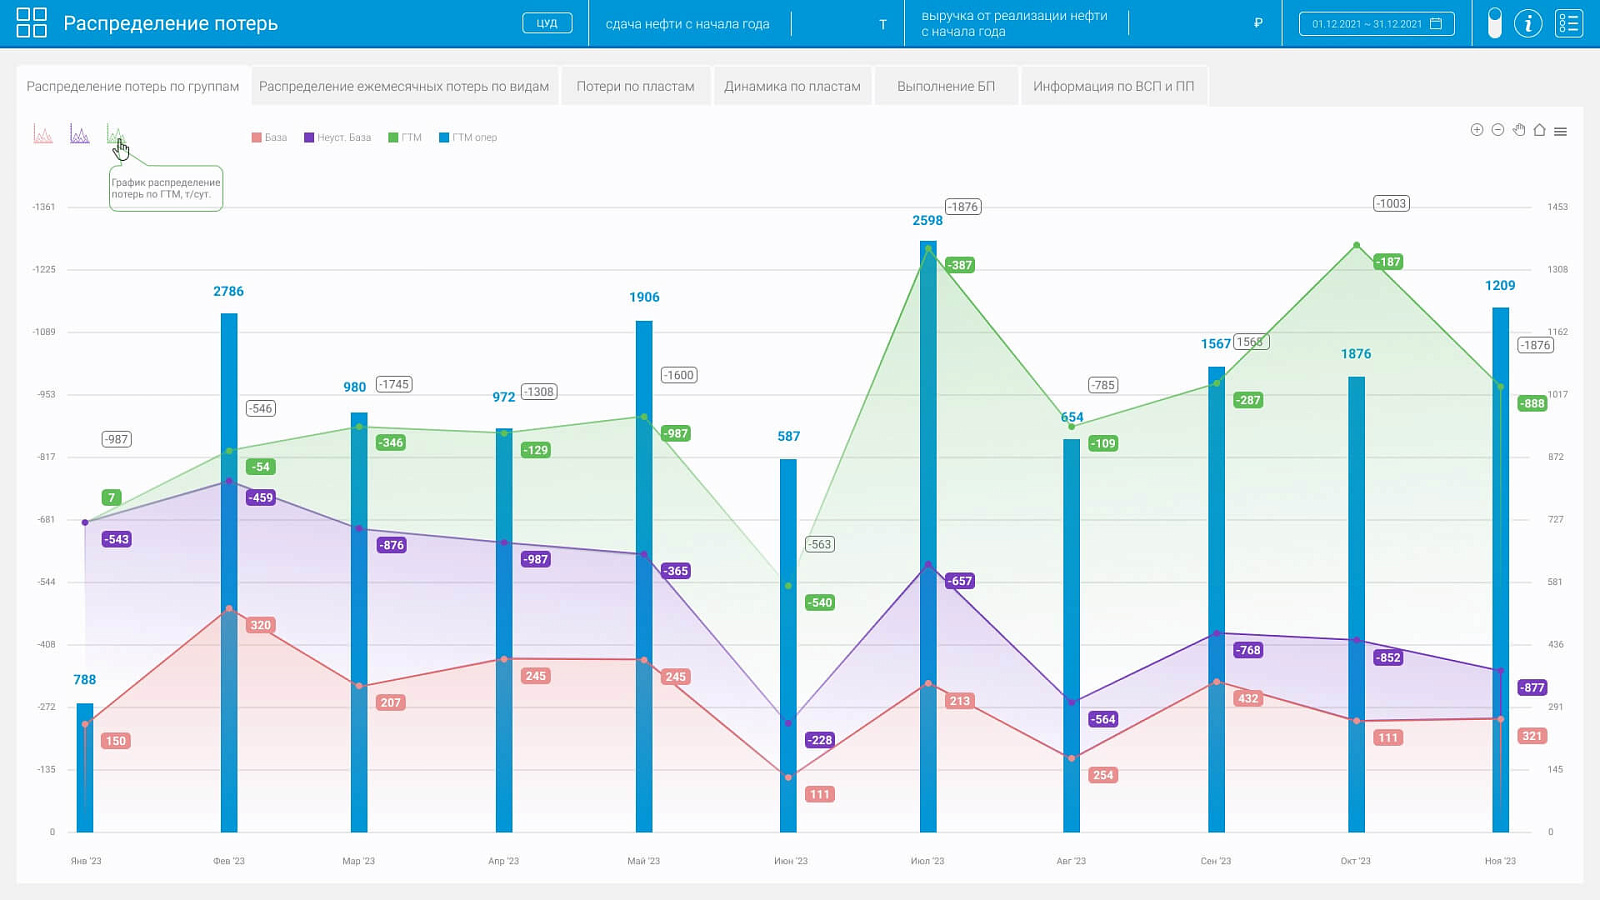Click the red 320 data label

click(x=260, y=625)
